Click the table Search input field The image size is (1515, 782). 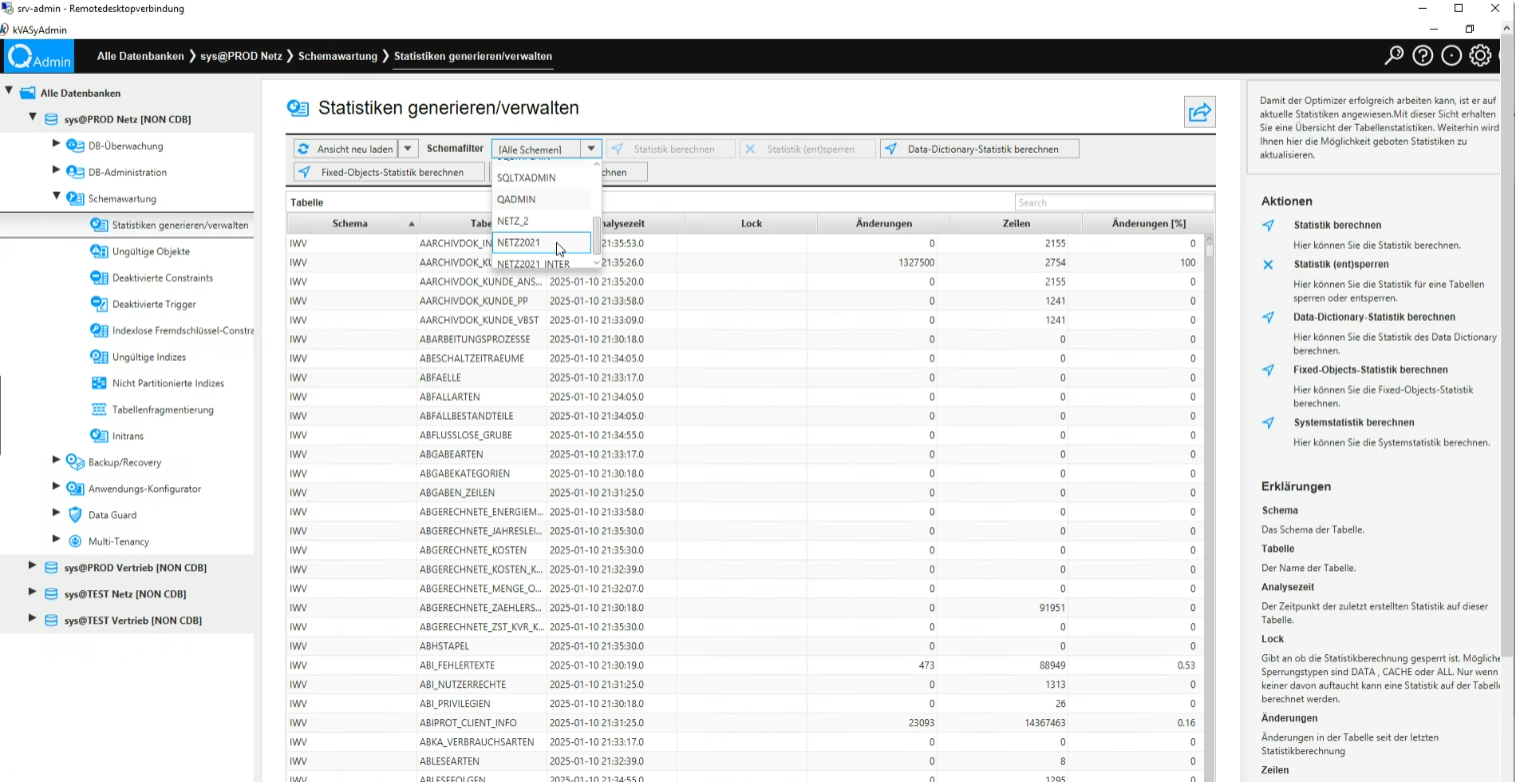tap(1113, 202)
